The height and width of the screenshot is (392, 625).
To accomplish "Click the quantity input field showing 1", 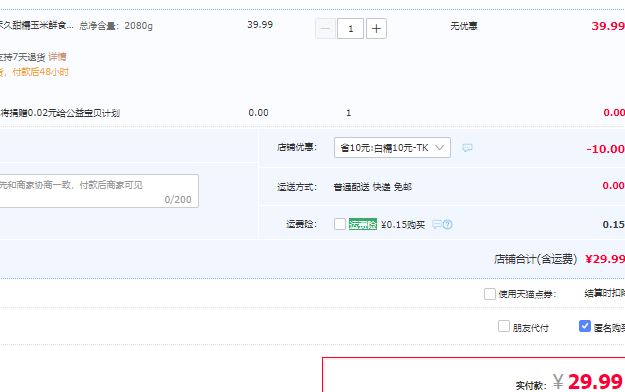I will tap(350, 29).
